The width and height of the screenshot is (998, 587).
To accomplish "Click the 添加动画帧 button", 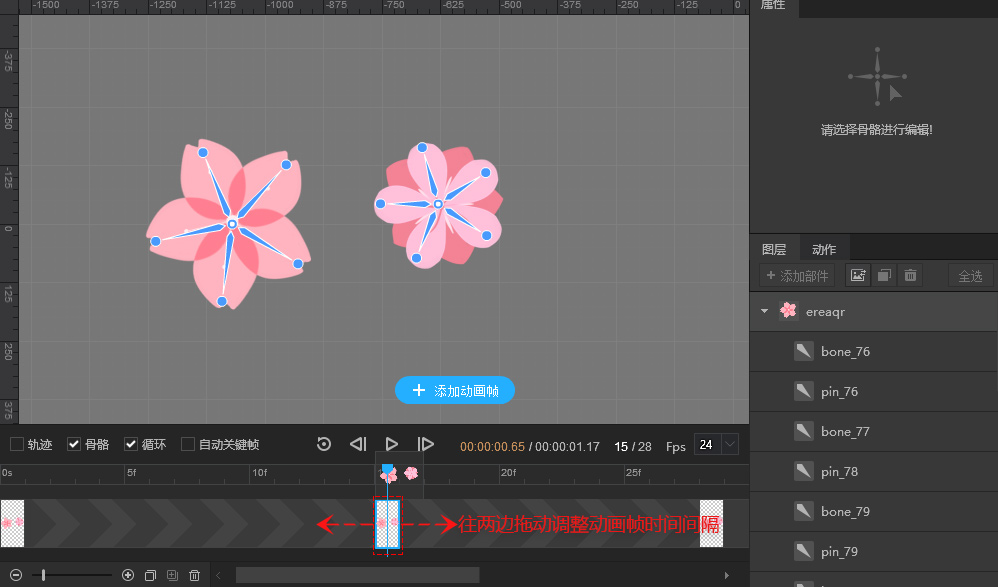I will 455,391.
